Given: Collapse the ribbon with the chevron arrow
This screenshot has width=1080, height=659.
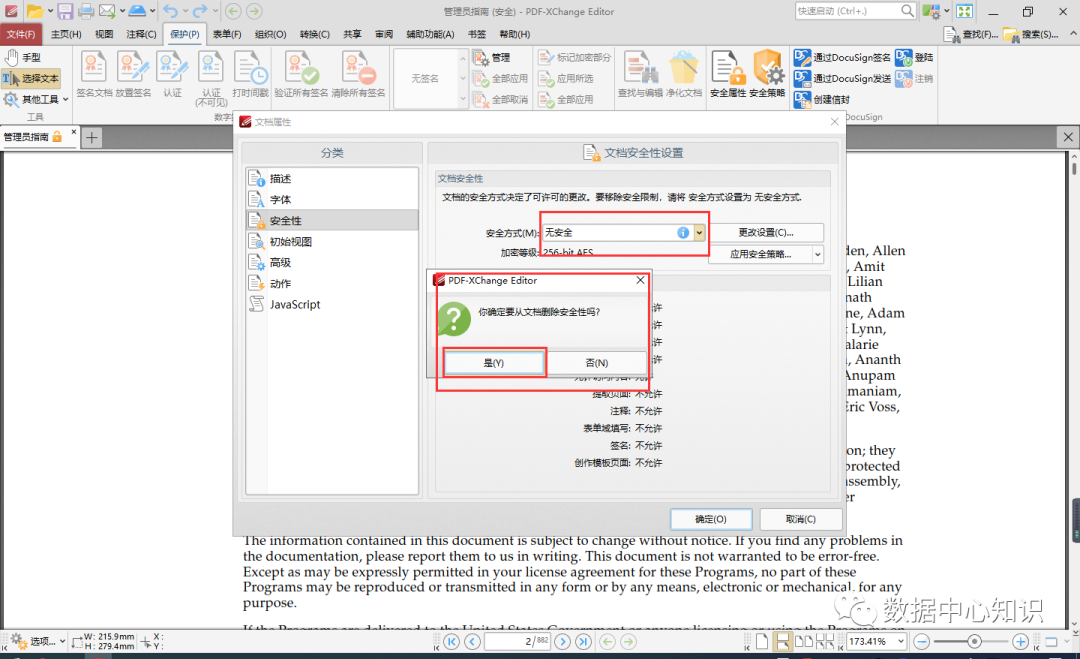Looking at the screenshot, I should (x=1073, y=33).
